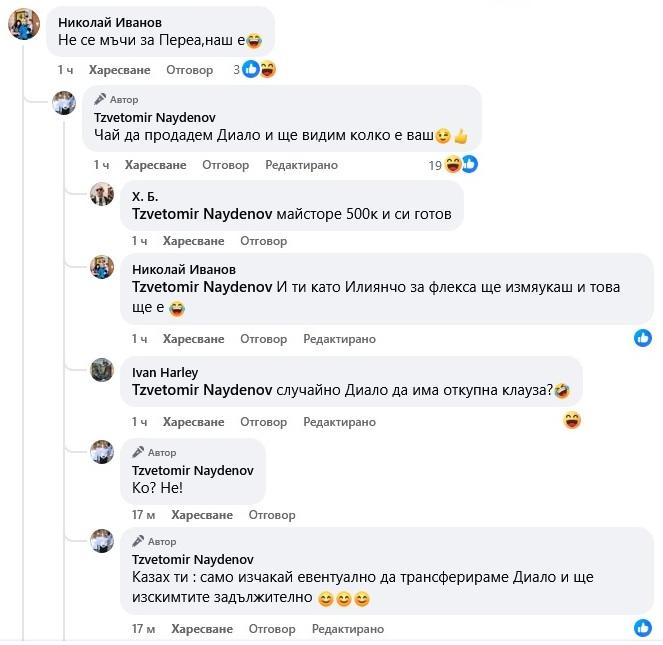Click the "17 м" timestamp under "Ко? Не!"
Viewport: 663px width, 645px height.
point(143,515)
